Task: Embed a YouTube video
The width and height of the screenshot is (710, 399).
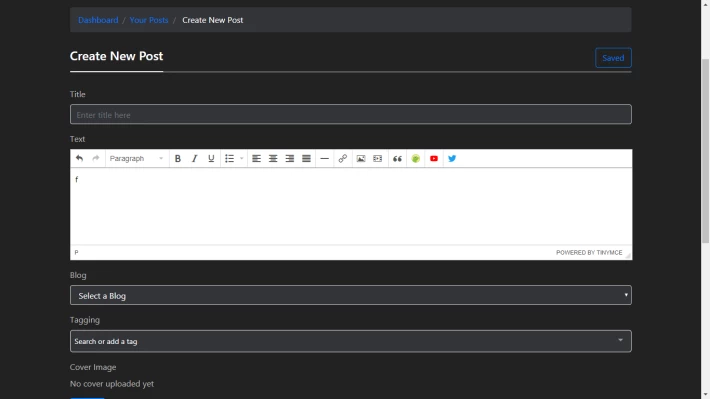Action: [x=434, y=159]
